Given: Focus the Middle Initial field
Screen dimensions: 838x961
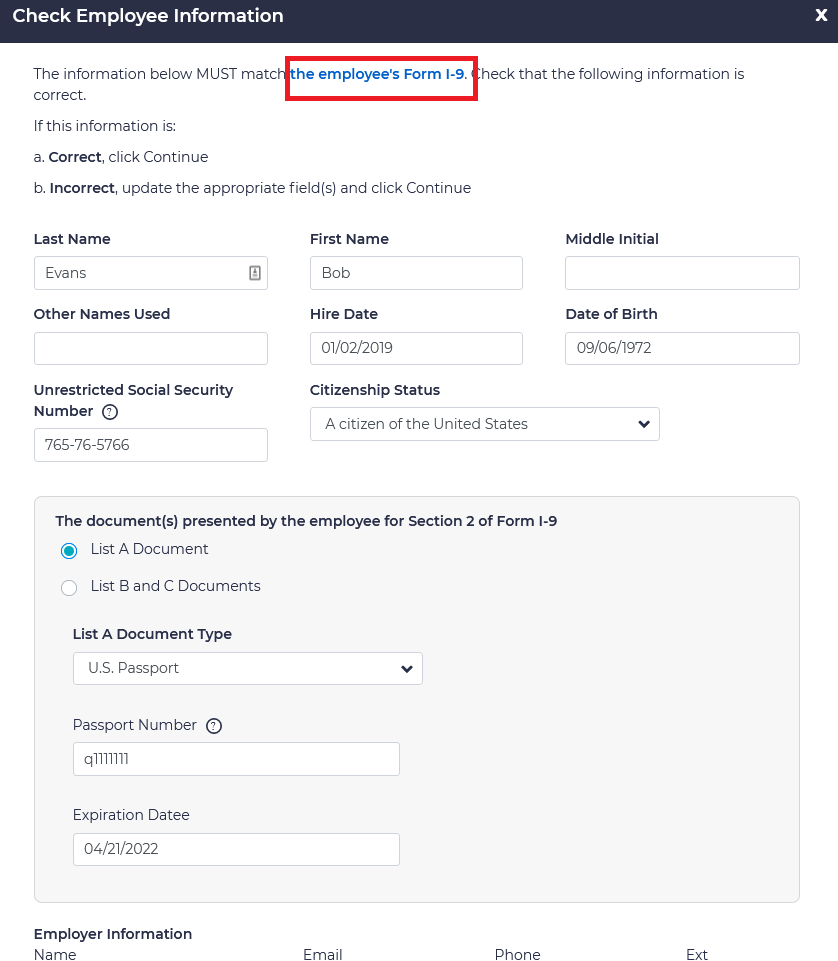Looking at the screenshot, I should [682, 273].
